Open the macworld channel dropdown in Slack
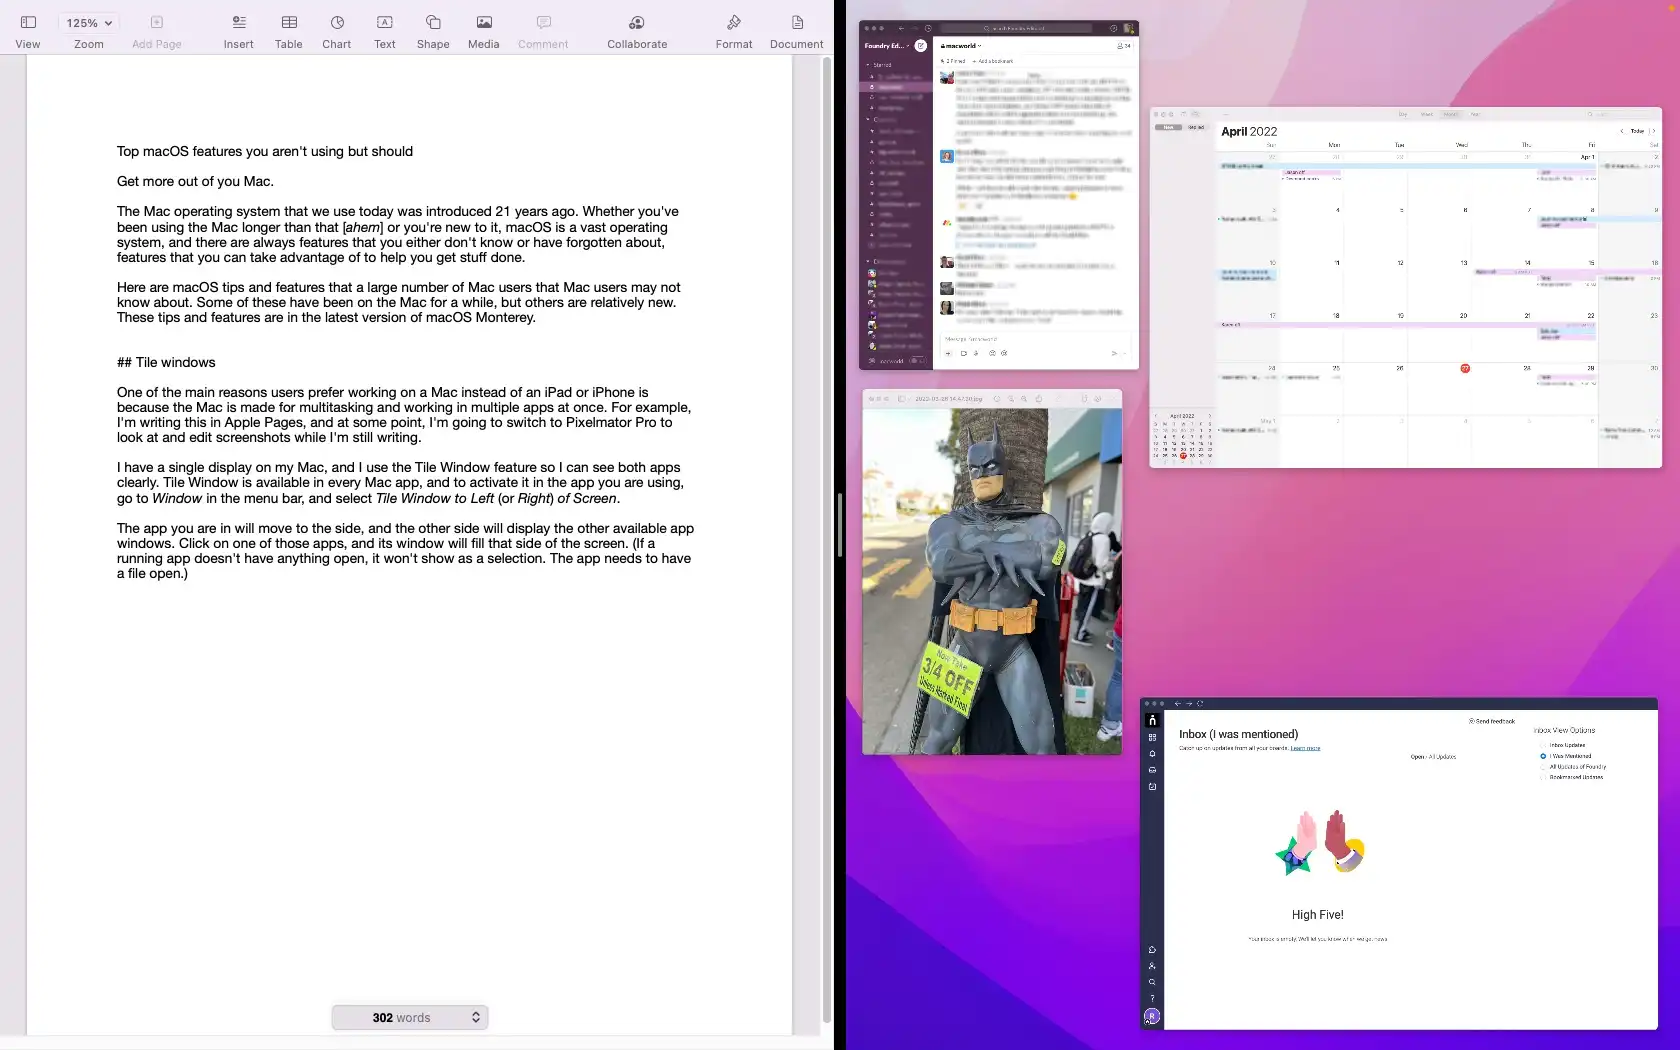 (x=961, y=46)
